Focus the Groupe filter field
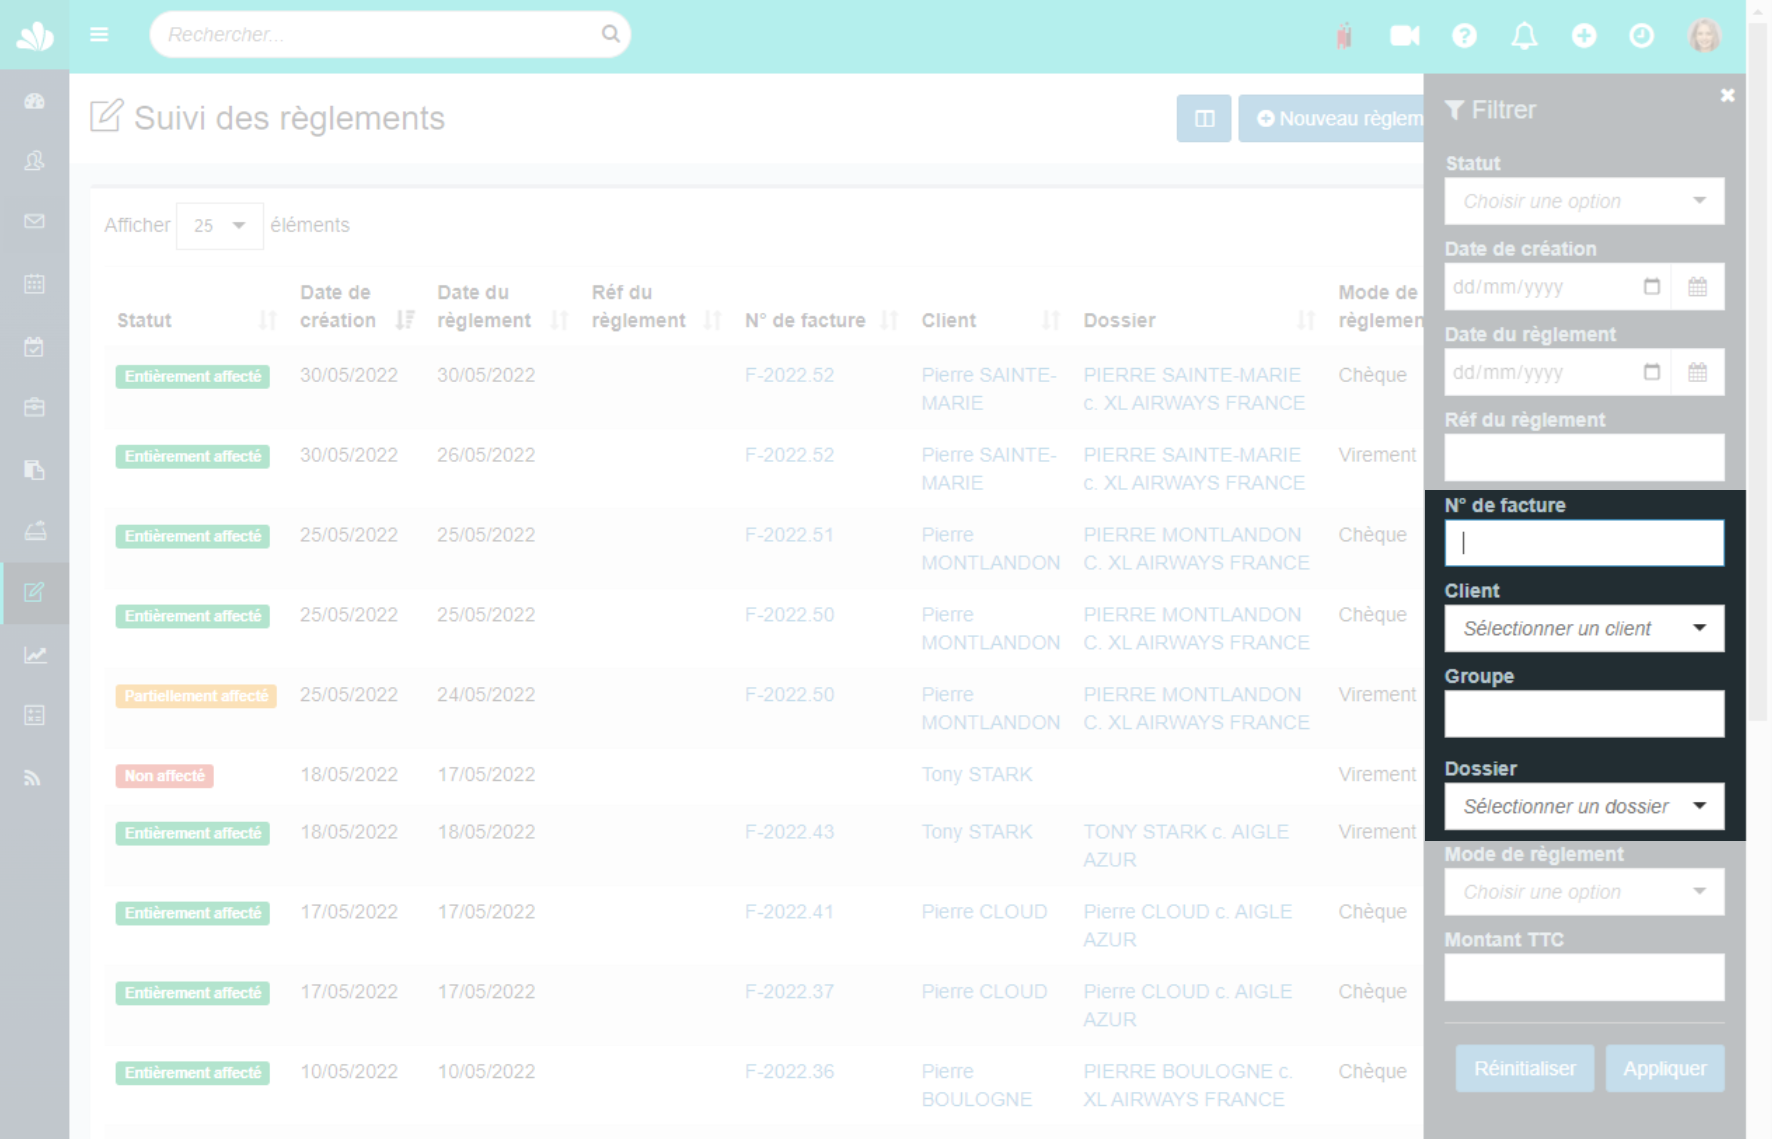This screenshot has height=1139, width=1772. pos(1584,714)
